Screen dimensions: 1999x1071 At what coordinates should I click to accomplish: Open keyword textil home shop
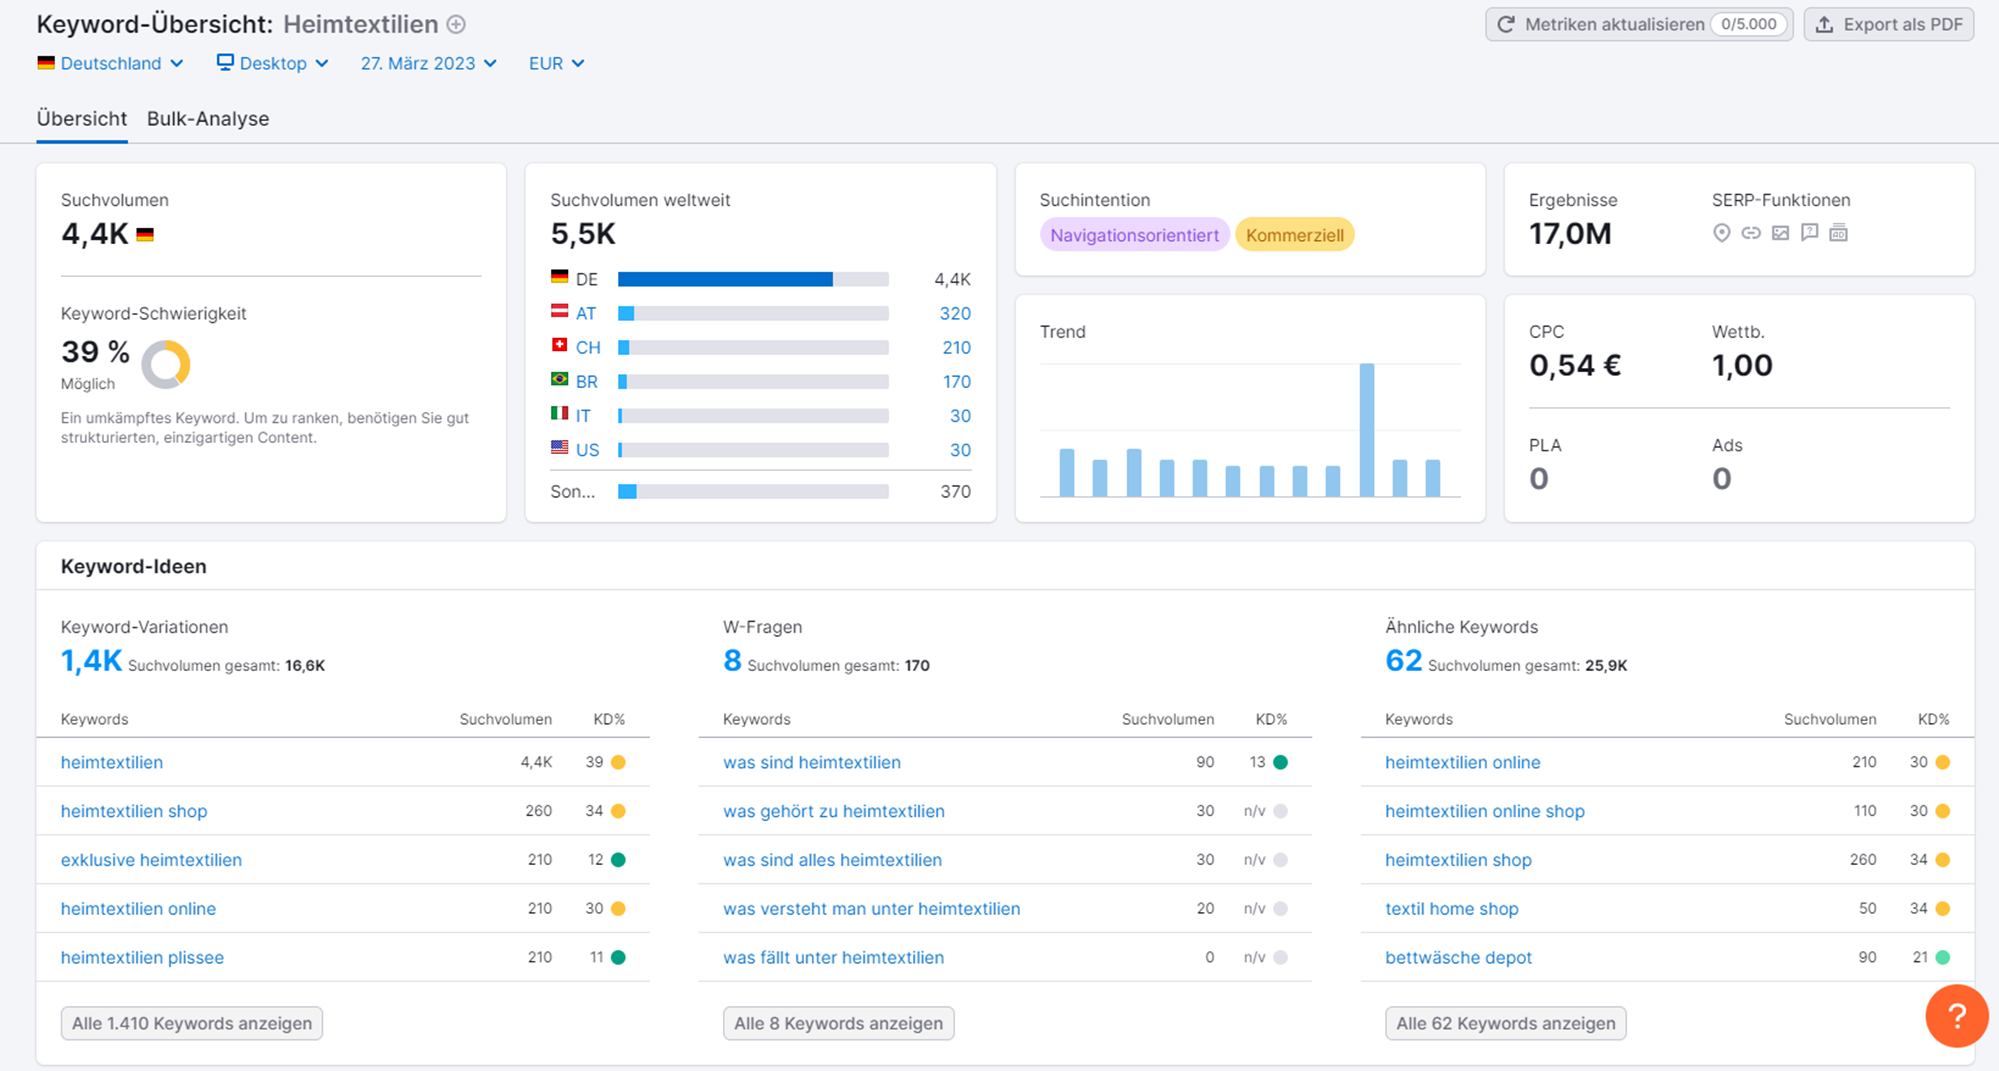(x=1452, y=909)
